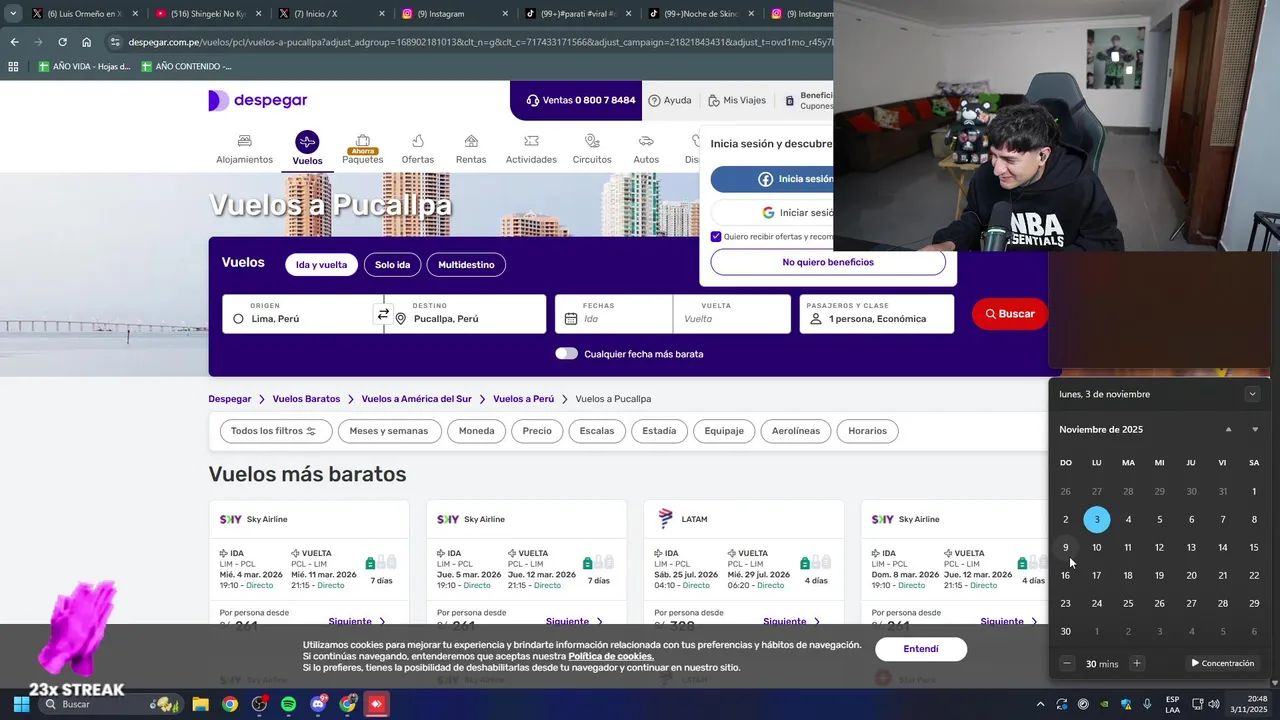Open the Moneda filter

(x=476, y=431)
